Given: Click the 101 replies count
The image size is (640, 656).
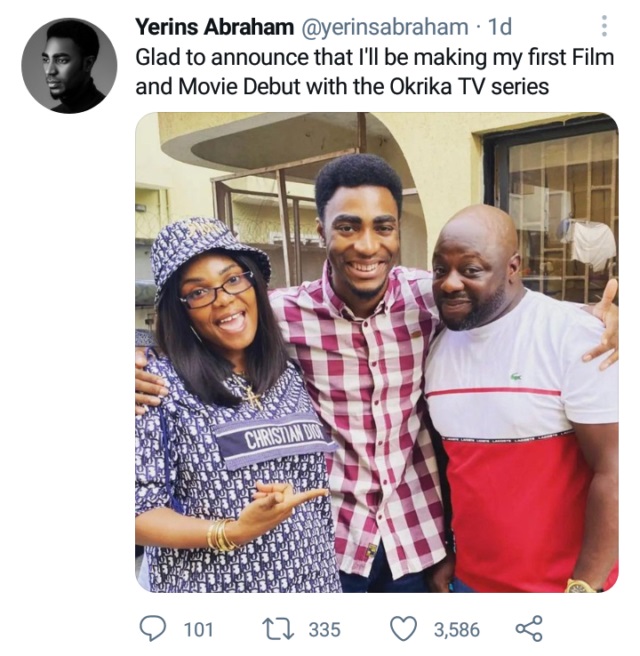Looking at the screenshot, I should click(x=199, y=629).
